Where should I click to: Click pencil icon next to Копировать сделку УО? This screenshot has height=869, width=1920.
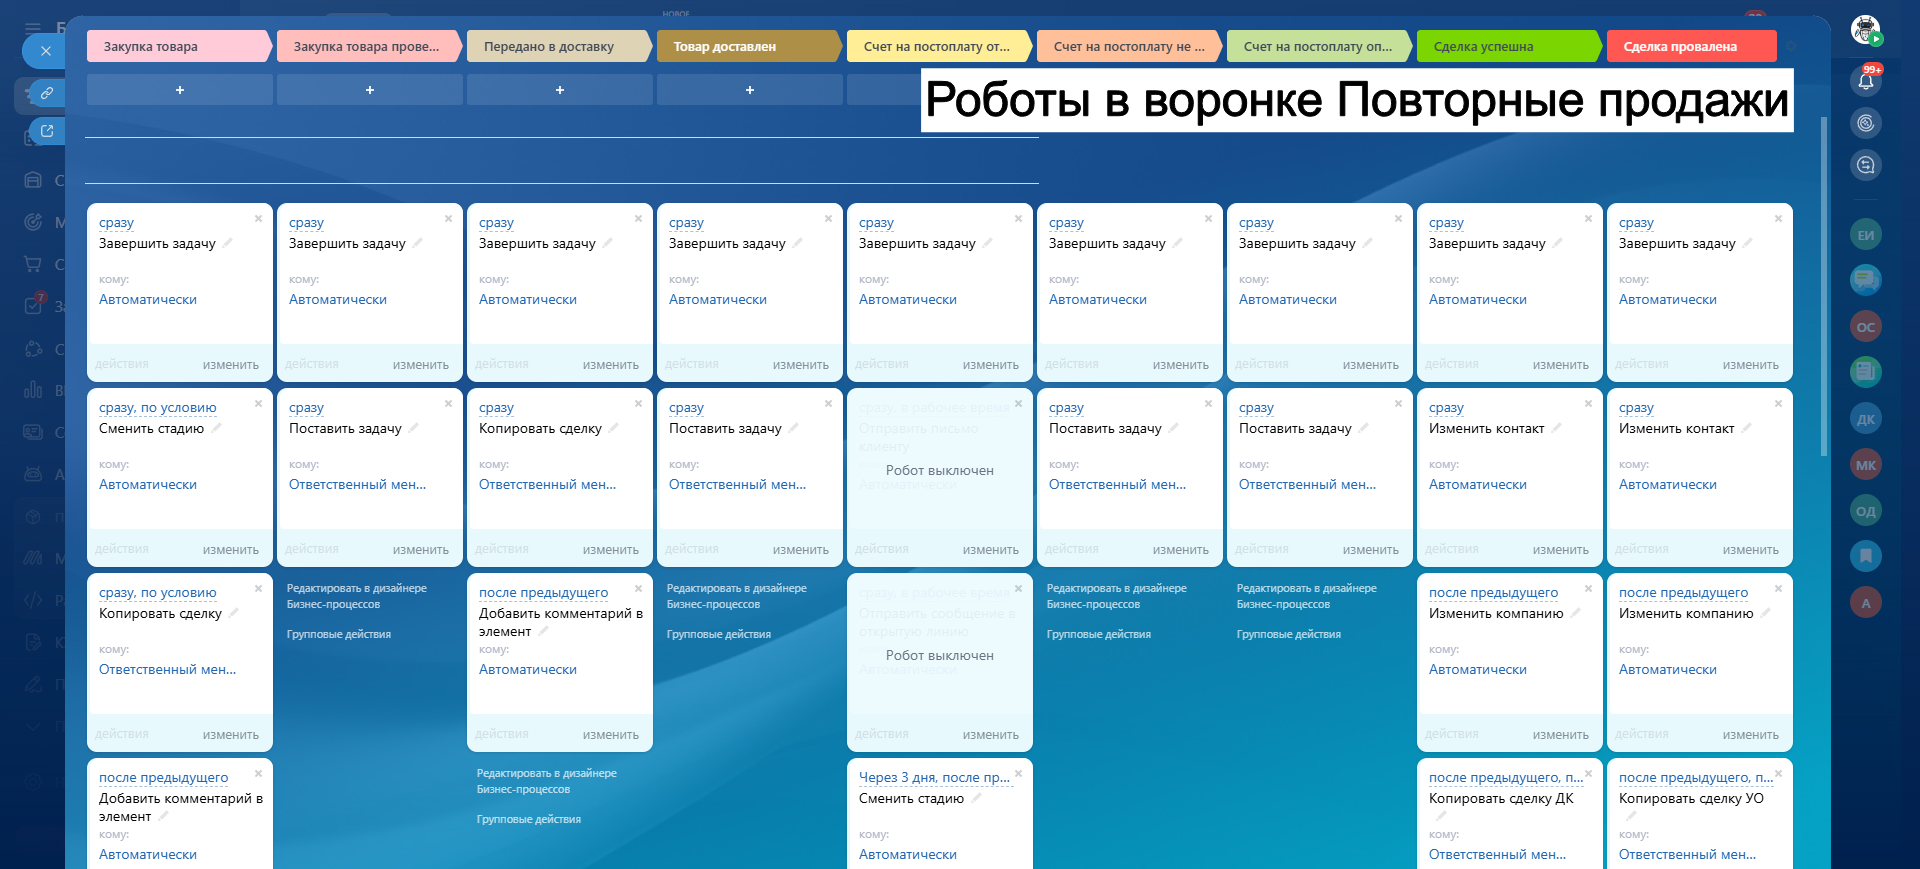click(1632, 816)
